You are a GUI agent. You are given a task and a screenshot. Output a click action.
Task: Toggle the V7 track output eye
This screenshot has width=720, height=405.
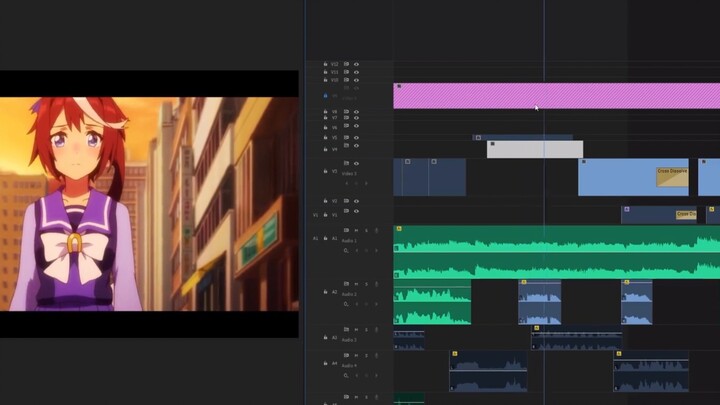tap(356, 118)
